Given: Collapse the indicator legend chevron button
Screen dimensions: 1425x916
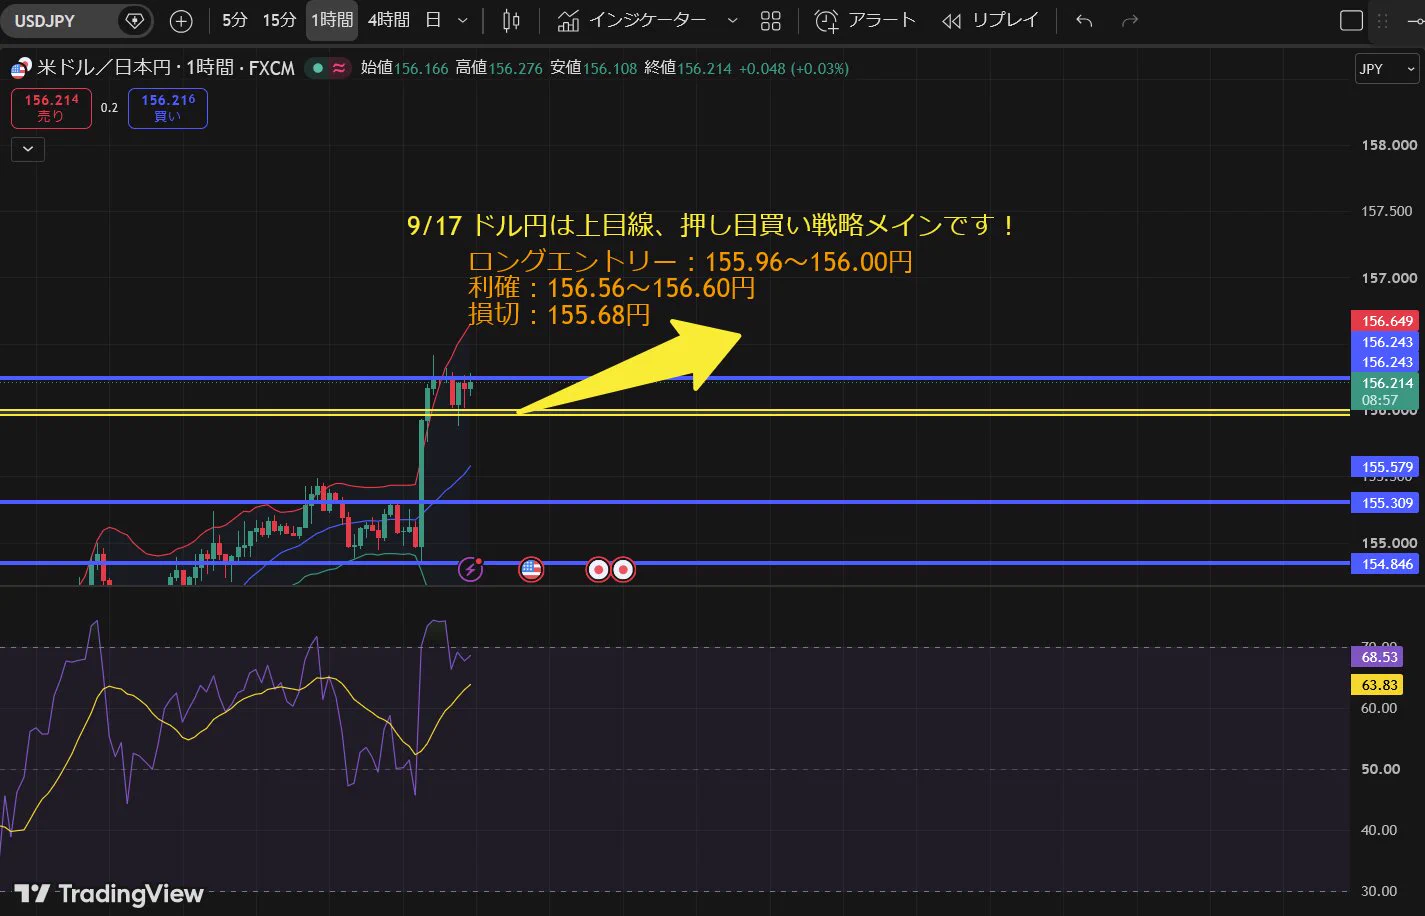Looking at the screenshot, I should (x=28, y=149).
